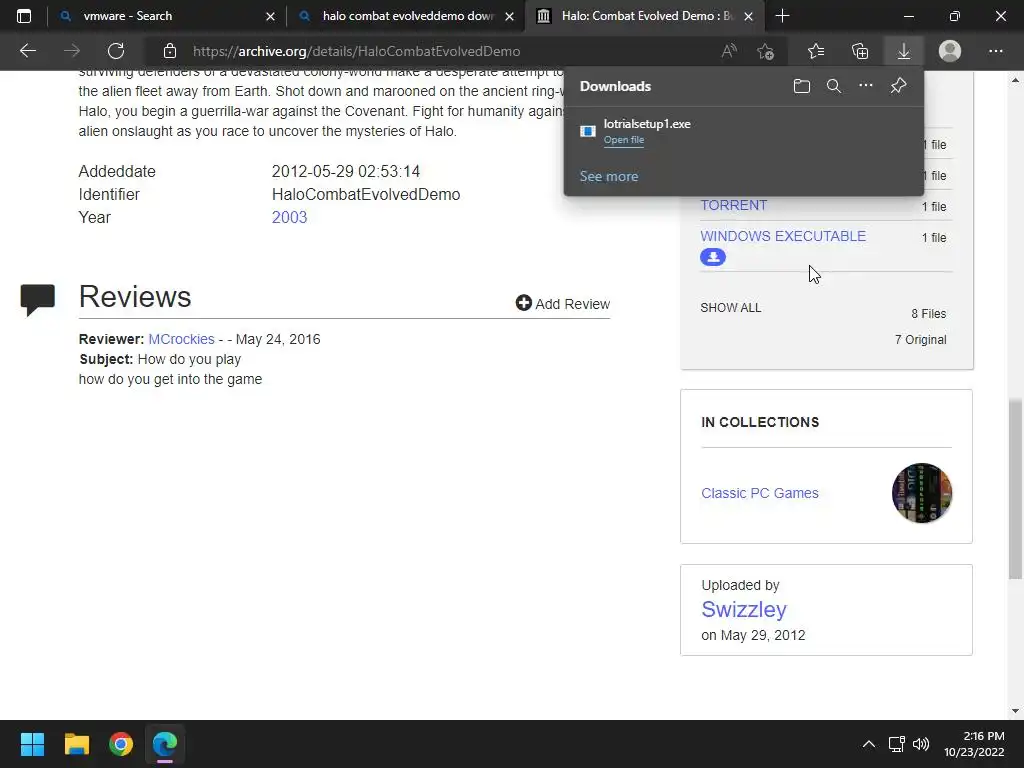Refresh the archive.org page

(x=116, y=51)
